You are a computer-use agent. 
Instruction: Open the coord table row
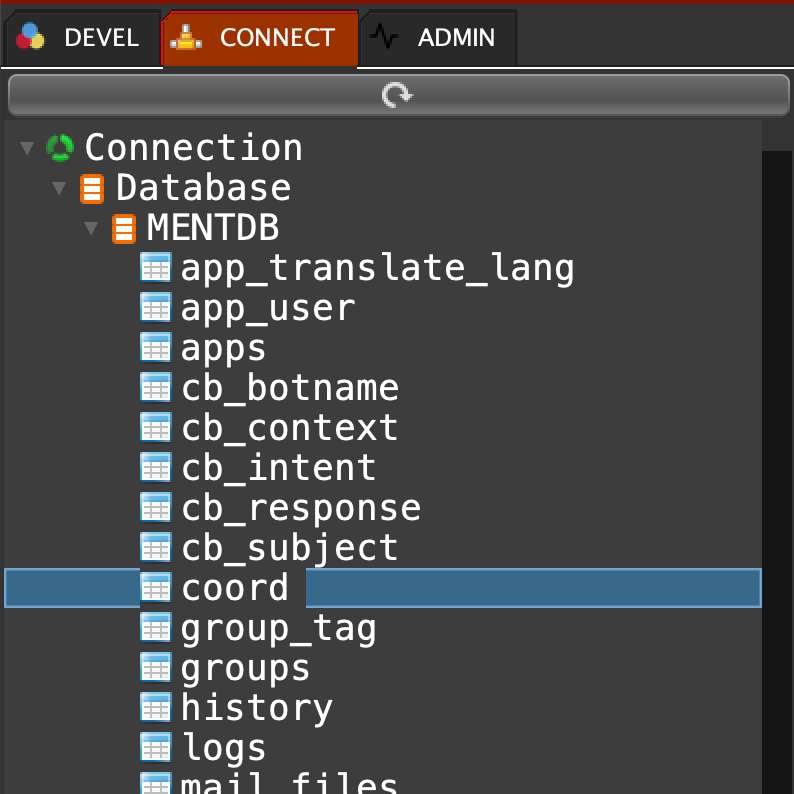[234, 588]
